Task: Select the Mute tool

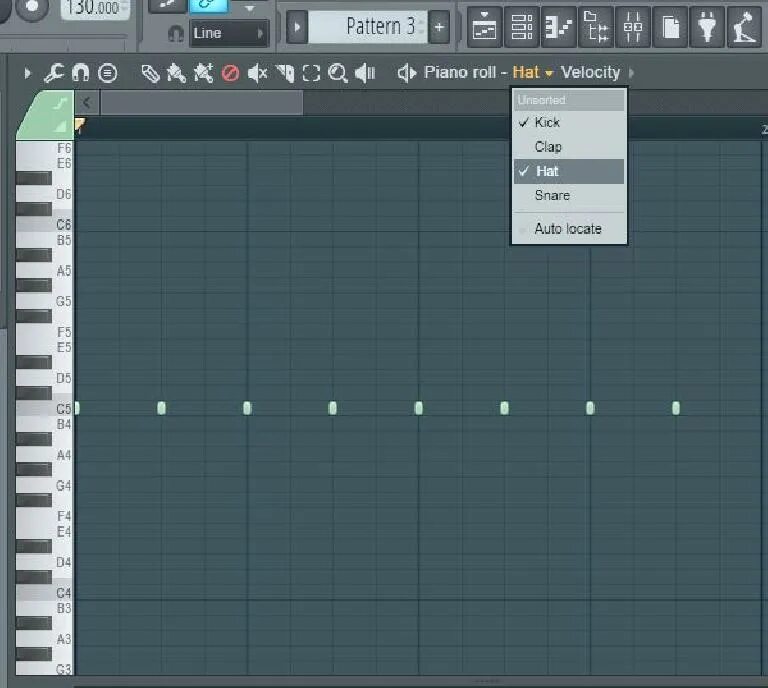Action: tap(257, 73)
